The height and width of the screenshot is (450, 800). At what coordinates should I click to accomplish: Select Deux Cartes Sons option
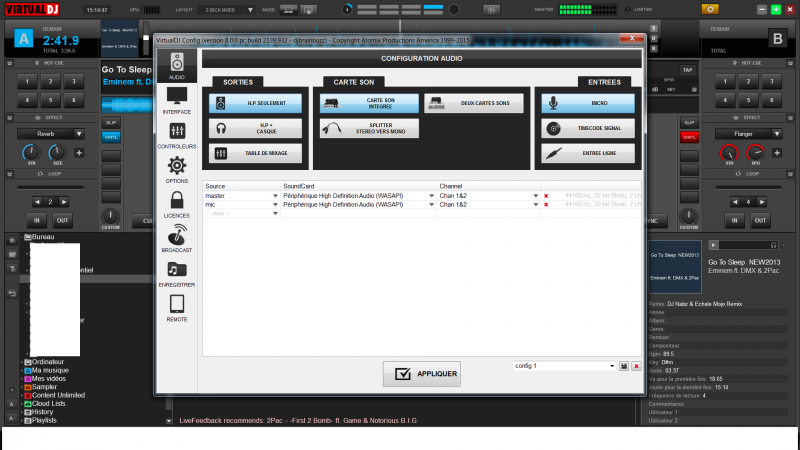click(473, 103)
